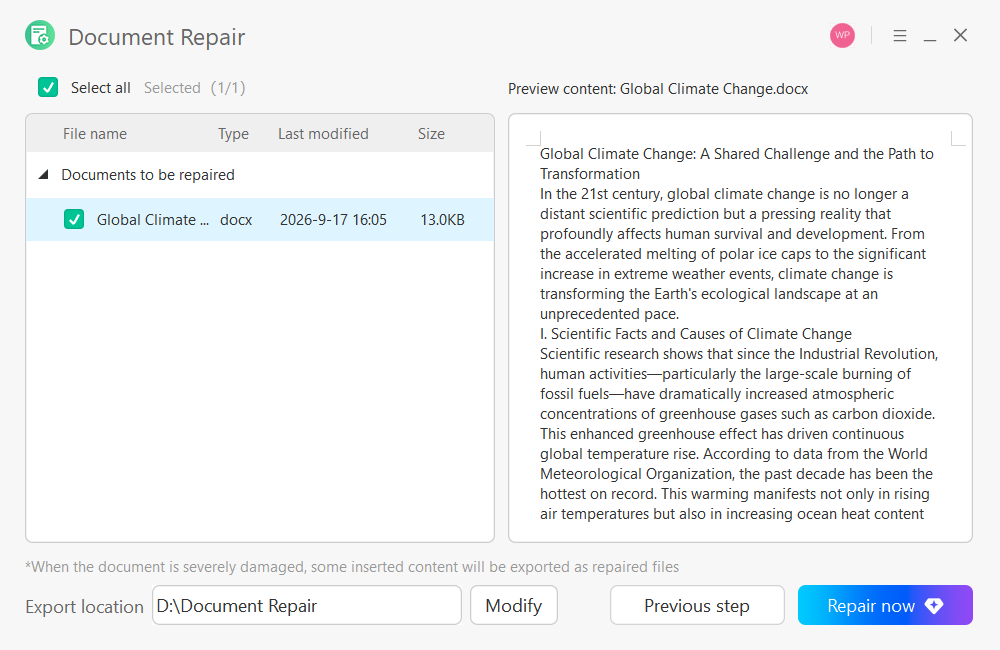Click the Type column header
The height and width of the screenshot is (650, 1000).
point(233,134)
